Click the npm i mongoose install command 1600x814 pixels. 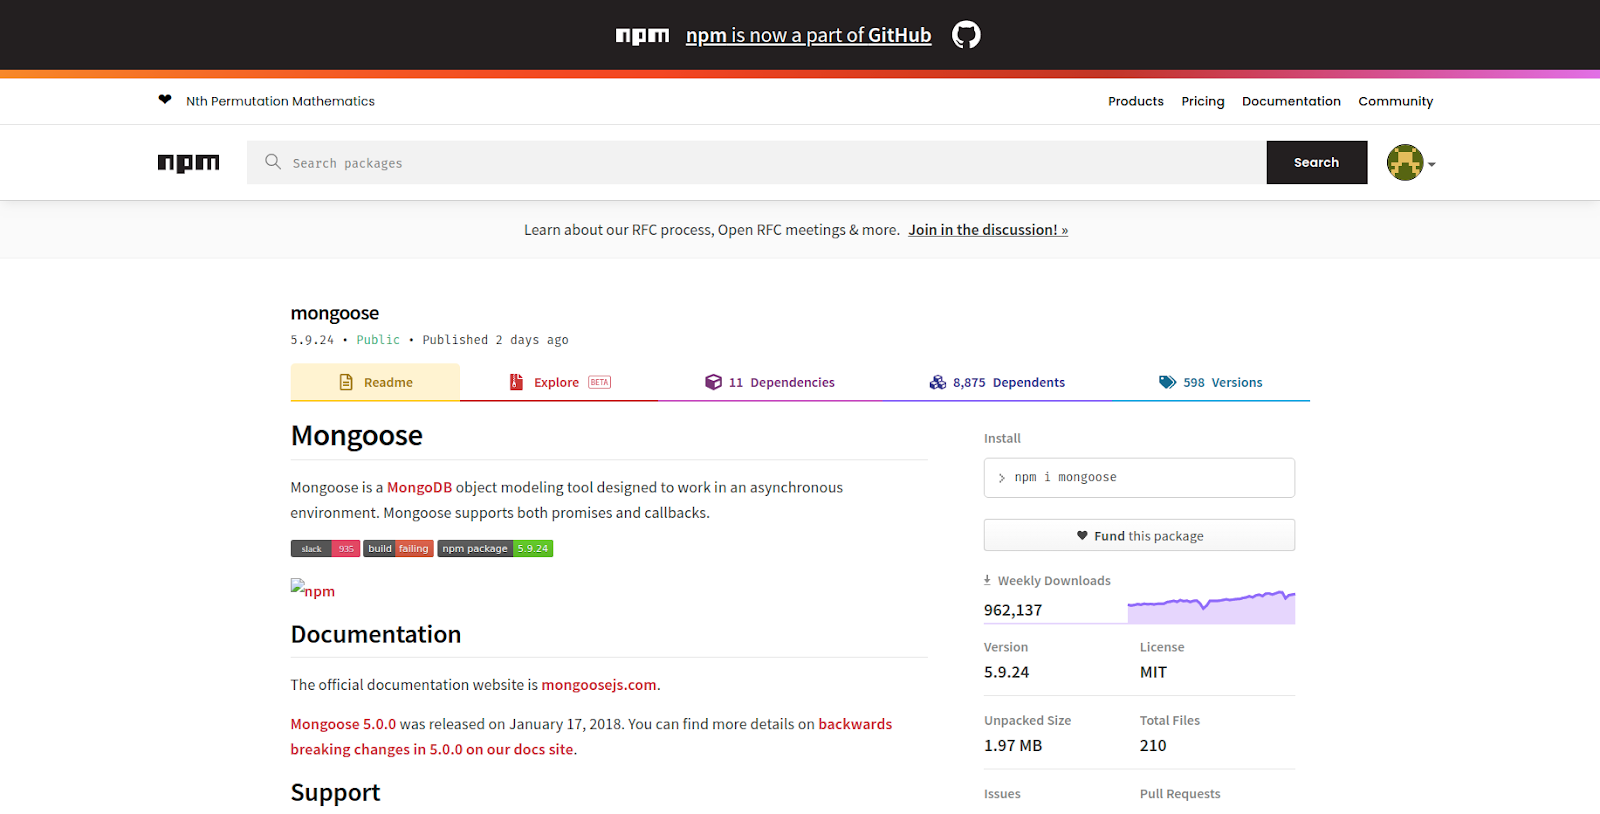pos(1139,478)
